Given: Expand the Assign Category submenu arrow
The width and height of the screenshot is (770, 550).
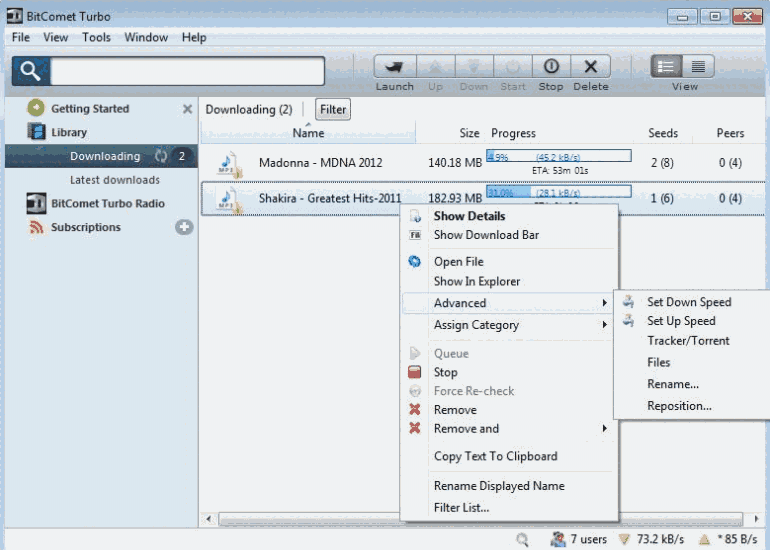Looking at the screenshot, I should [605, 325].
